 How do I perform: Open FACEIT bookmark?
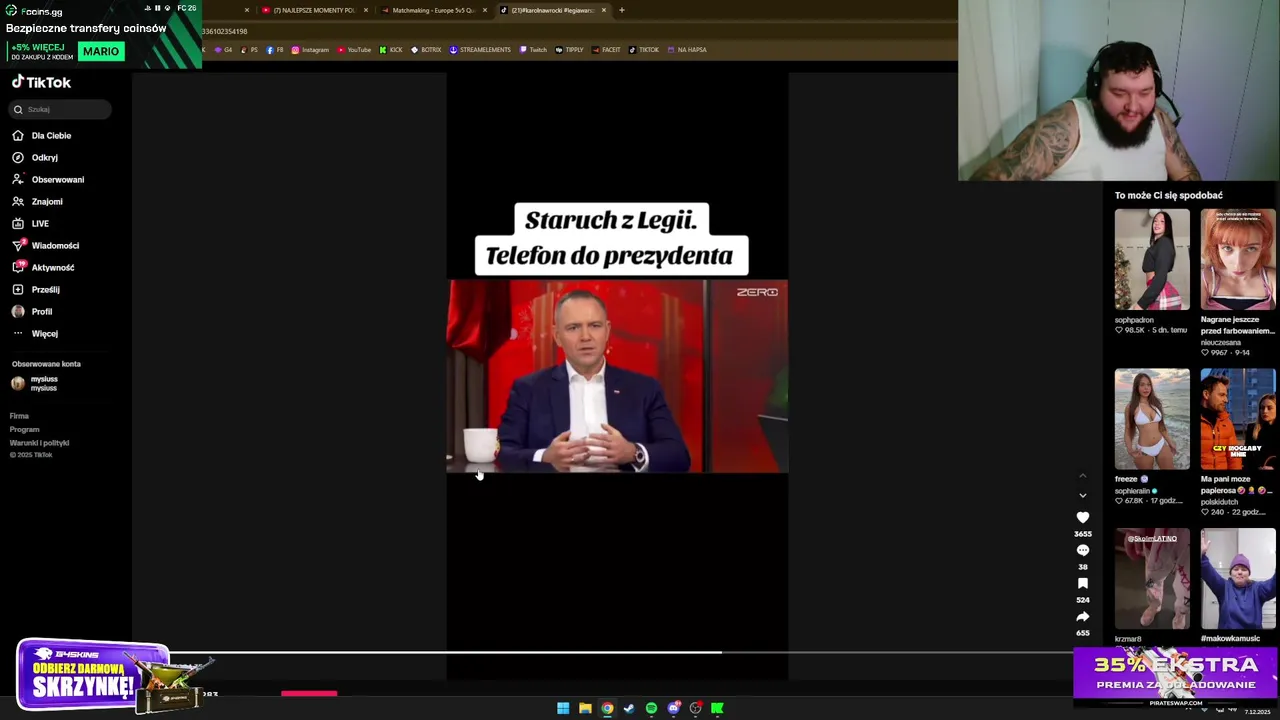[x=606, y=49]
